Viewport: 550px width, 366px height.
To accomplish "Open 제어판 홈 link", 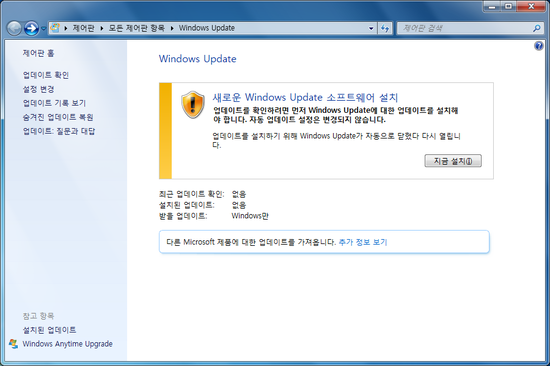I will [x=39, y=53].
